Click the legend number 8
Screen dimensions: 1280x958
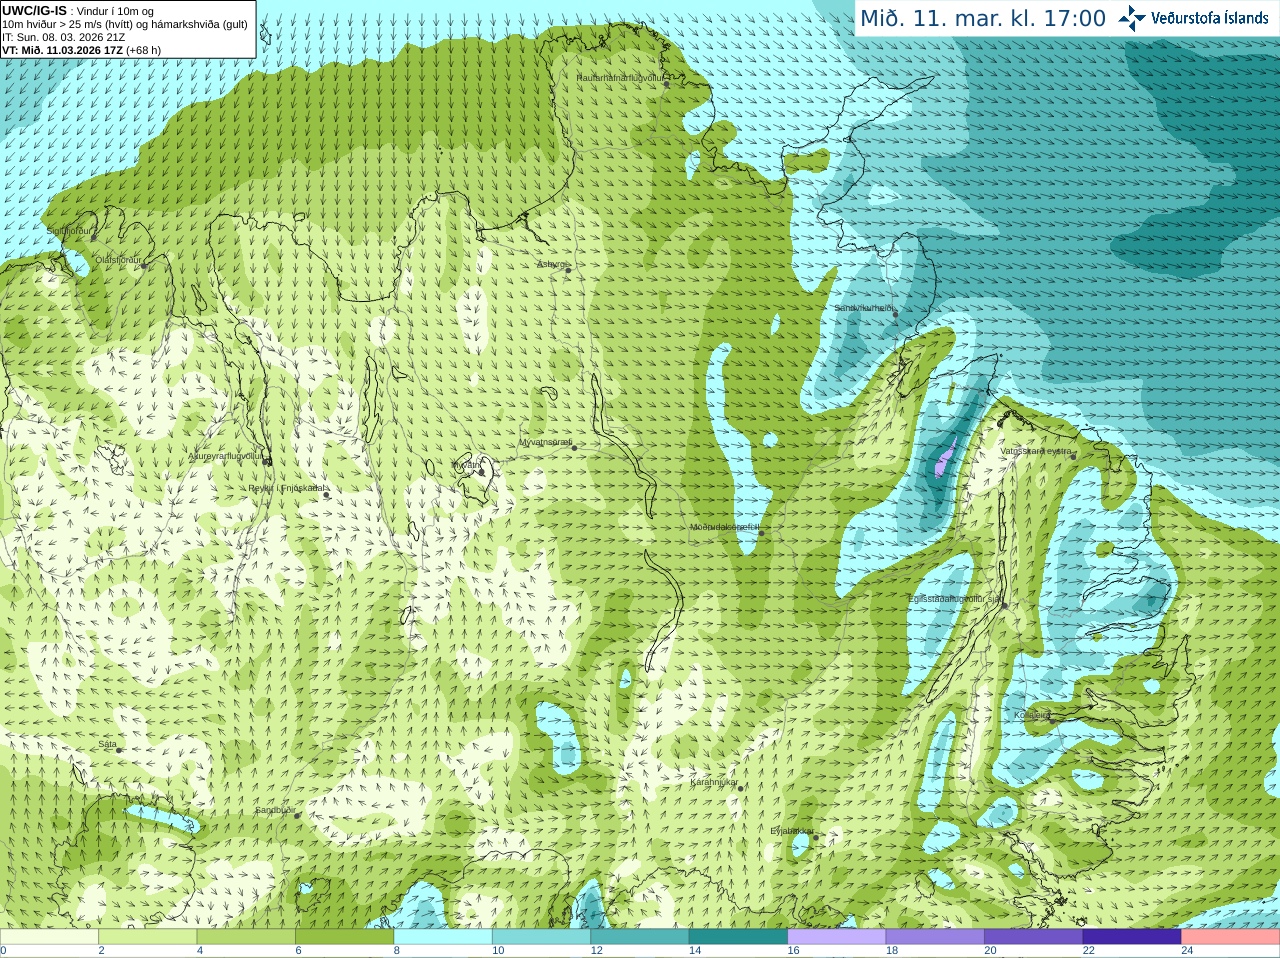[397, 951]
